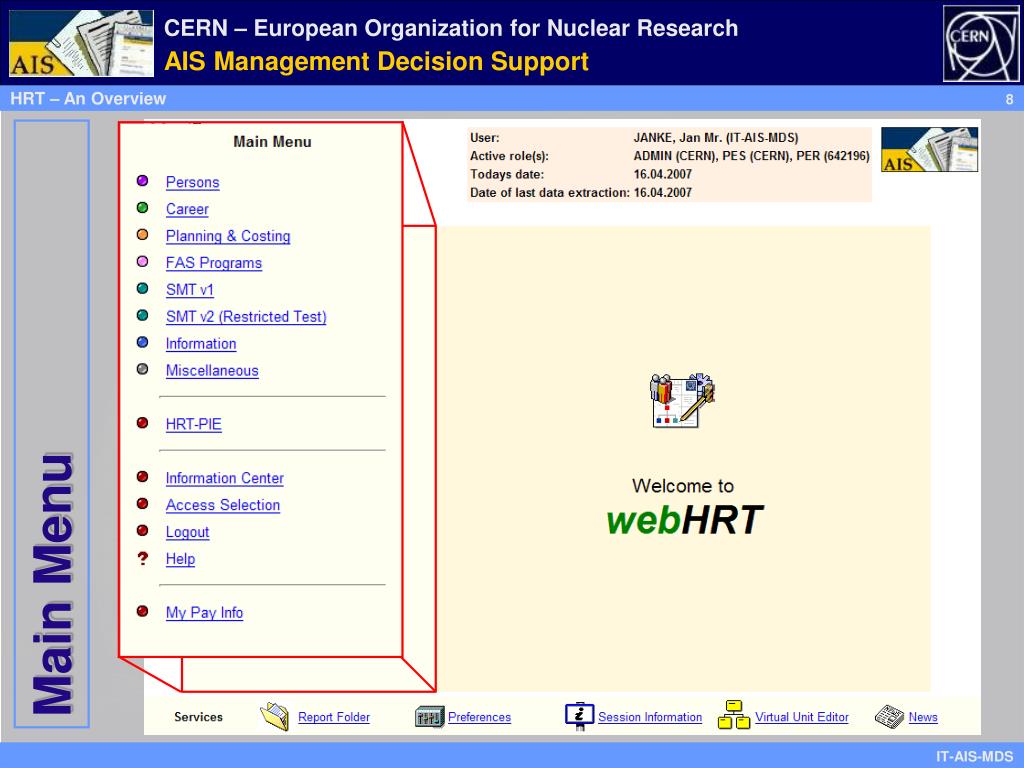This screenshot has width=1024, height=768.
Task: Click the Main Menu heading text
Action: point(272,142)
